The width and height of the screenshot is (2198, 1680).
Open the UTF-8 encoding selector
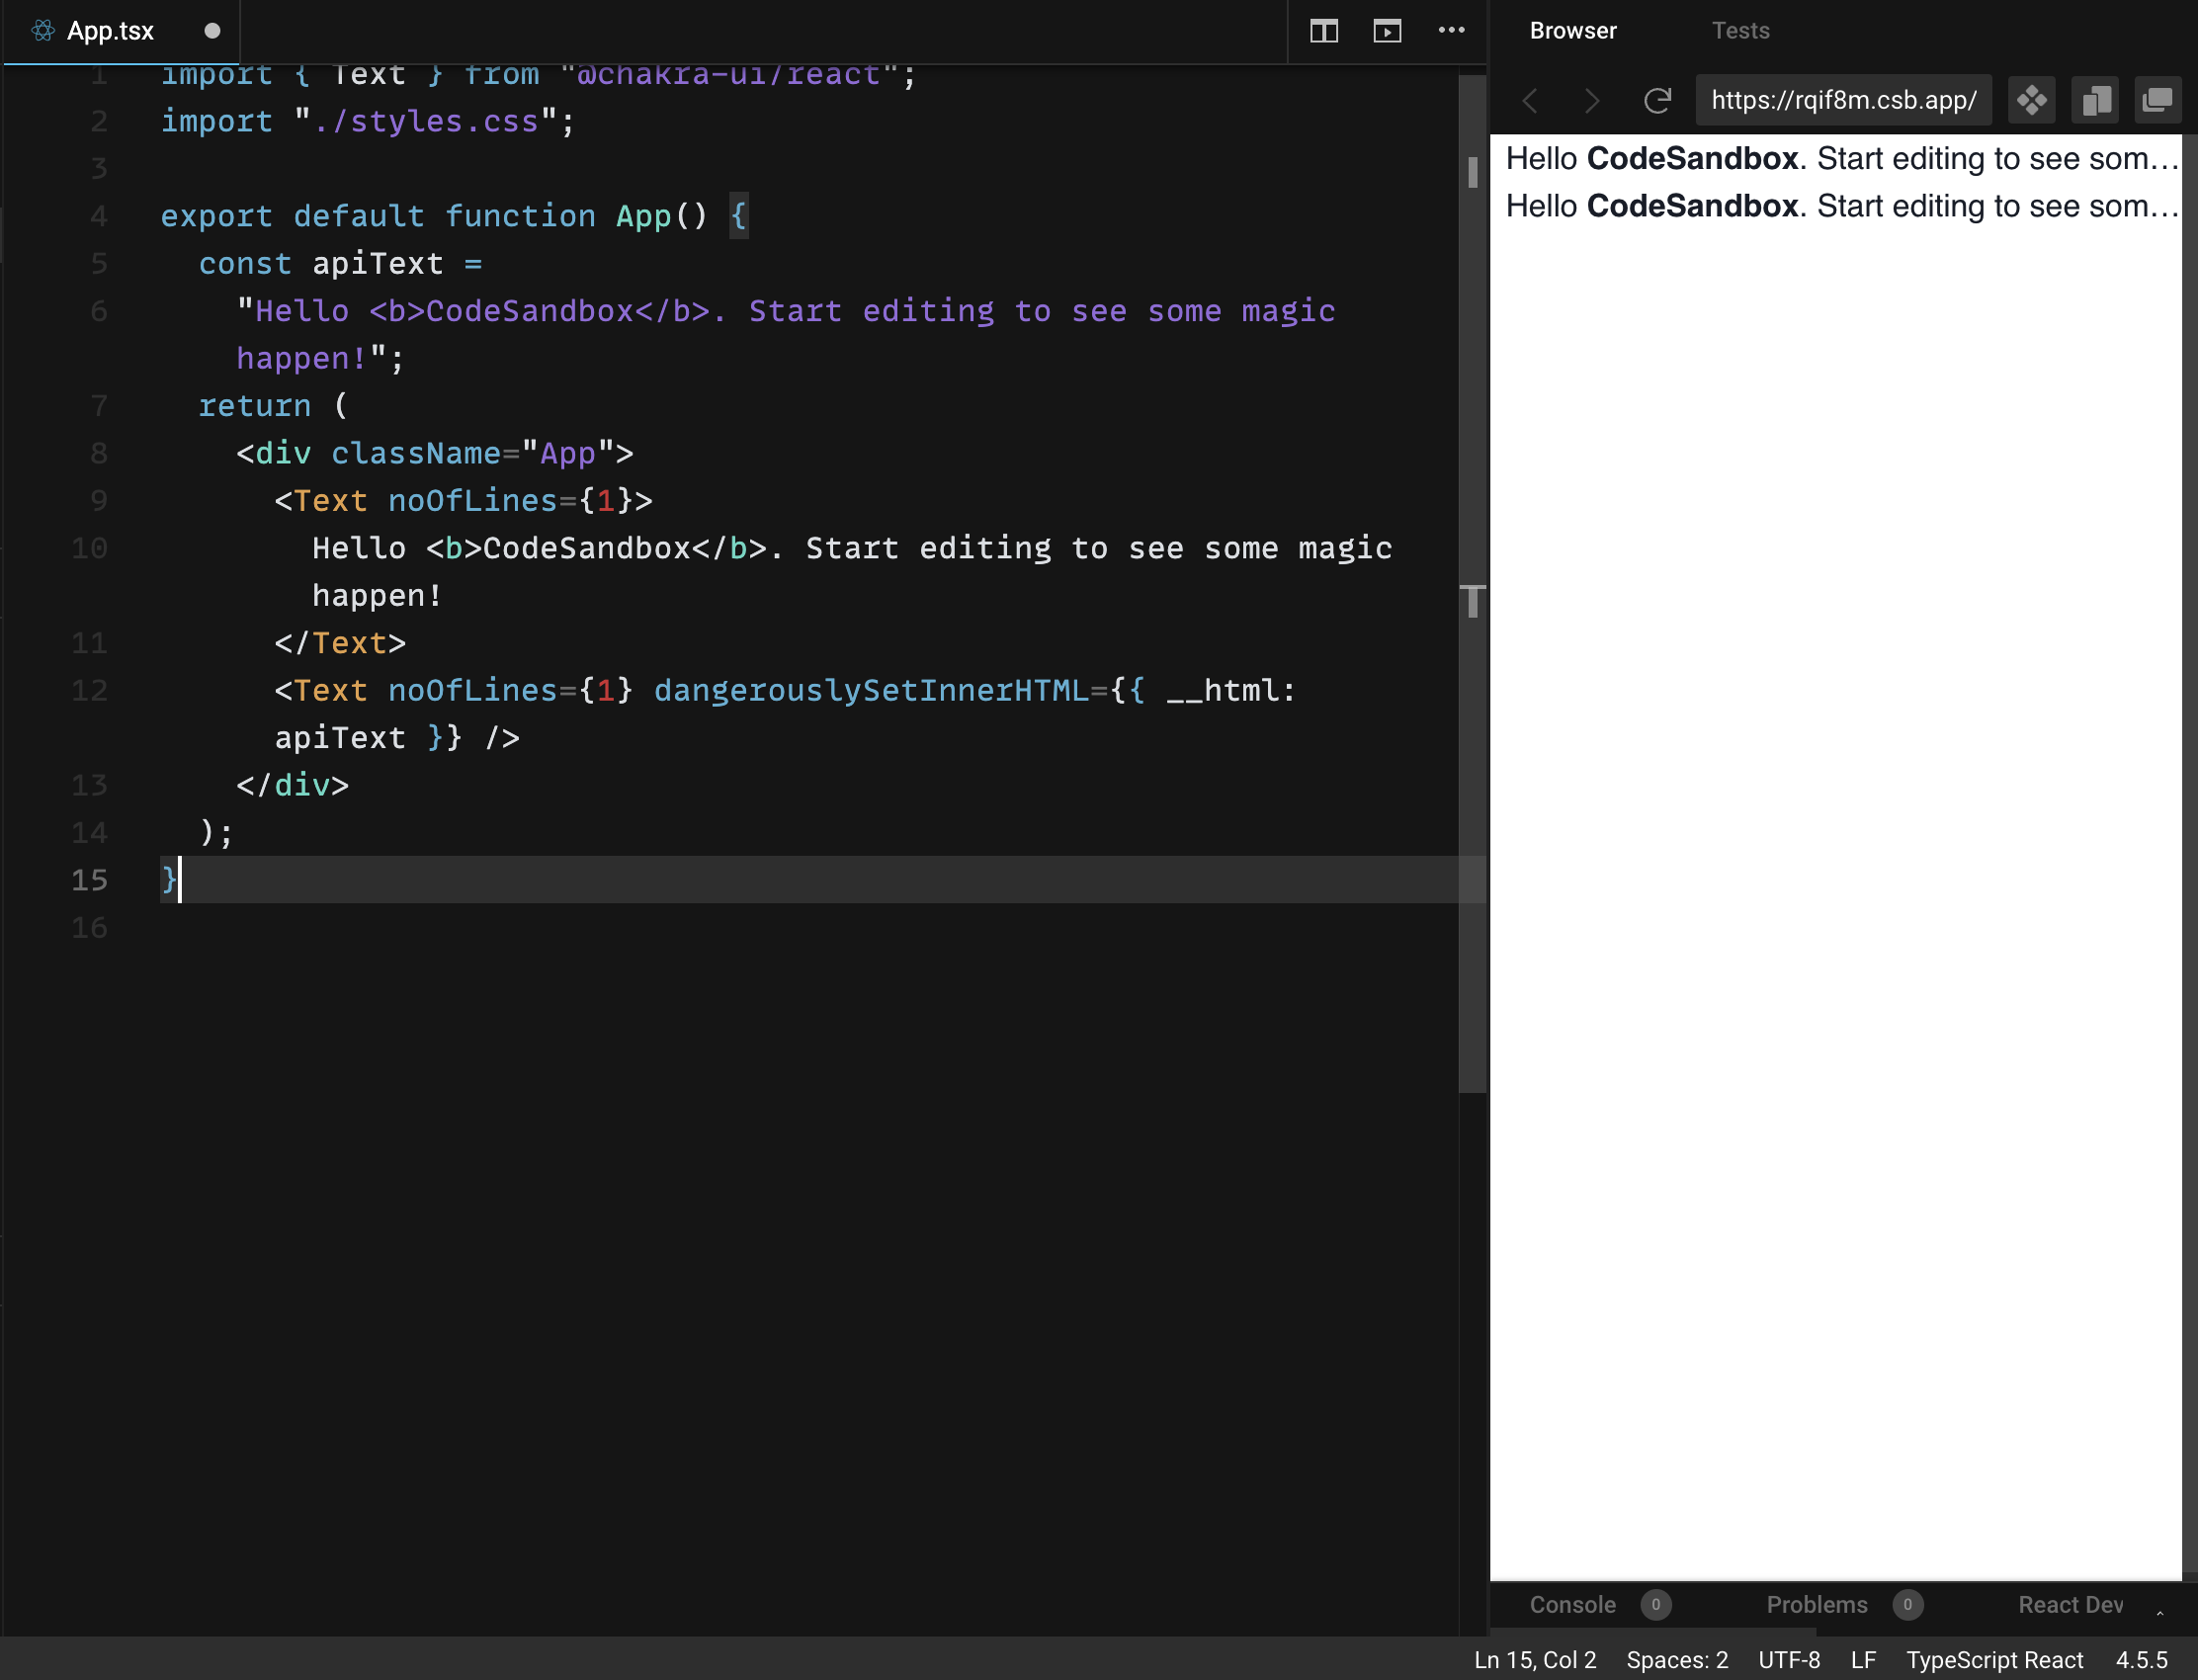tap(1791, 1660)
